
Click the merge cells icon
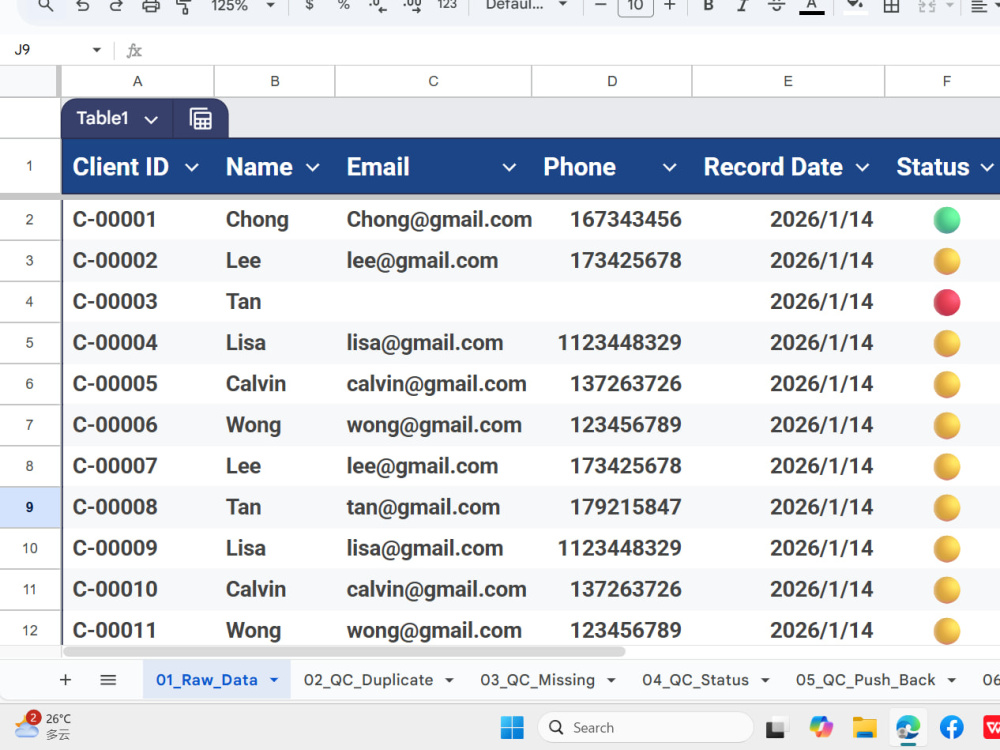pos(927,6)
